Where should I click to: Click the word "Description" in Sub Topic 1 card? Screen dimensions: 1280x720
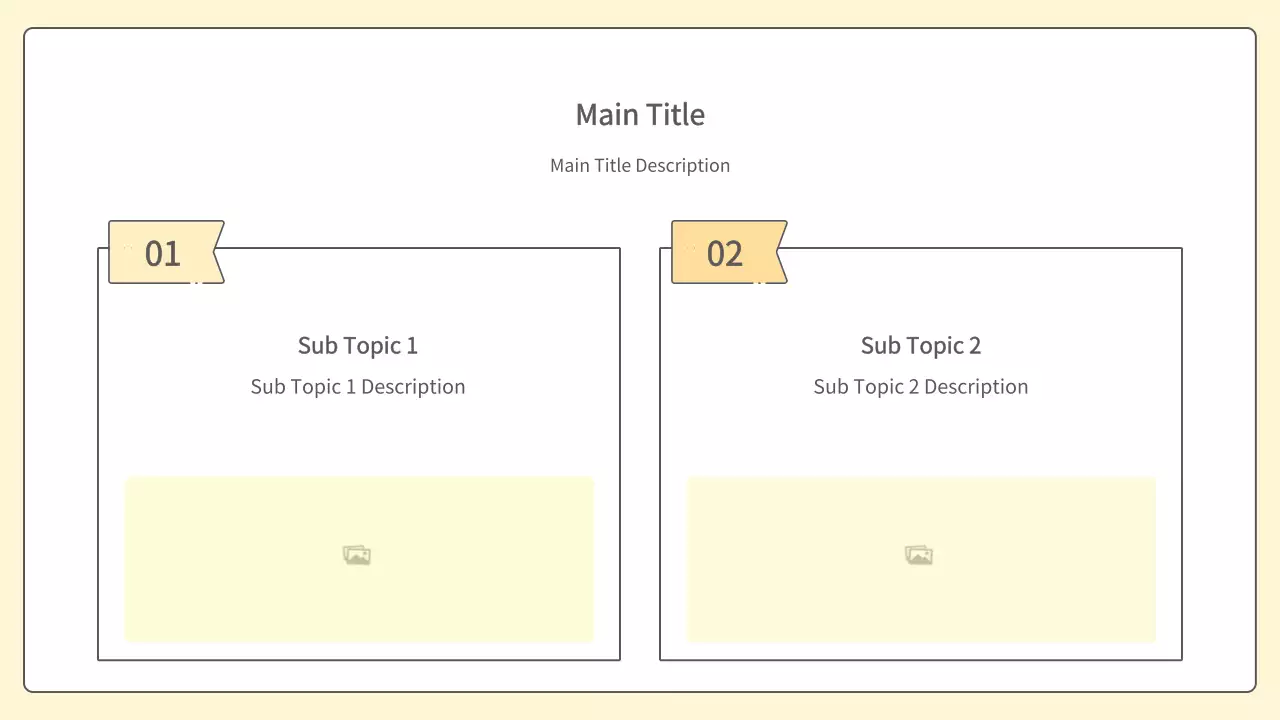point(413,387)
